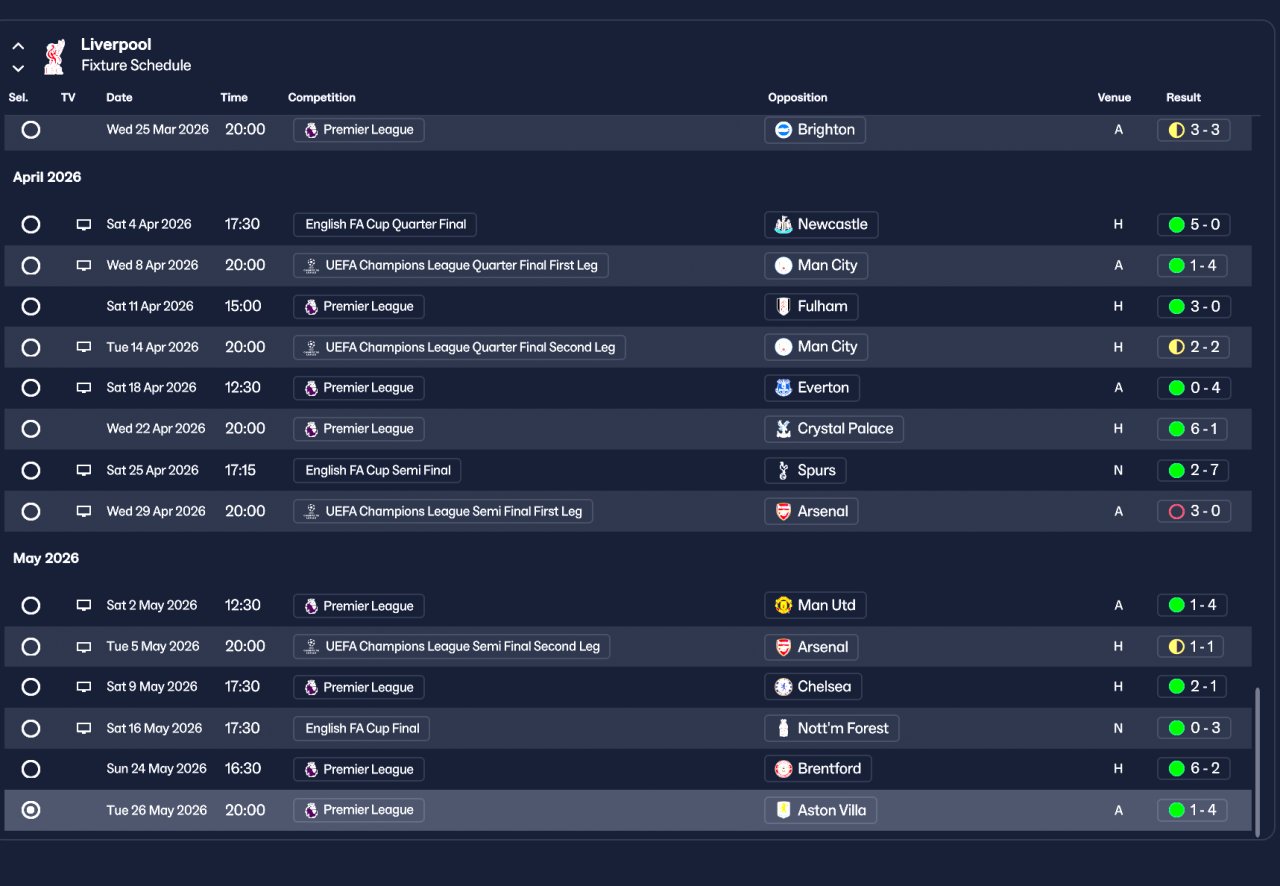Screen dimensions: 1280x886
Task: Open Champions League Semi Final First Leg
Action: (443, 512)
